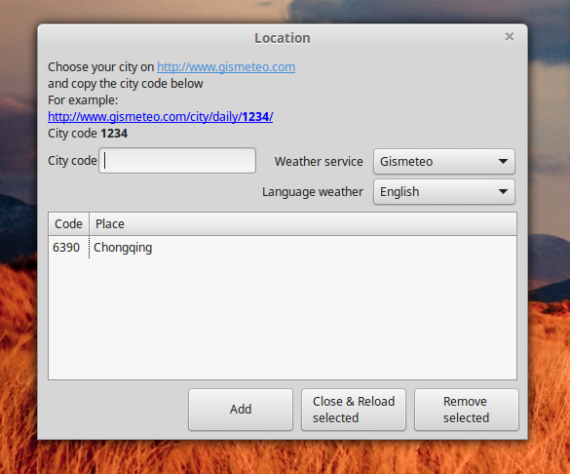570x474 pixels.
Task: Open the Weather service Gismeteo dropdown
Action: 444,161
